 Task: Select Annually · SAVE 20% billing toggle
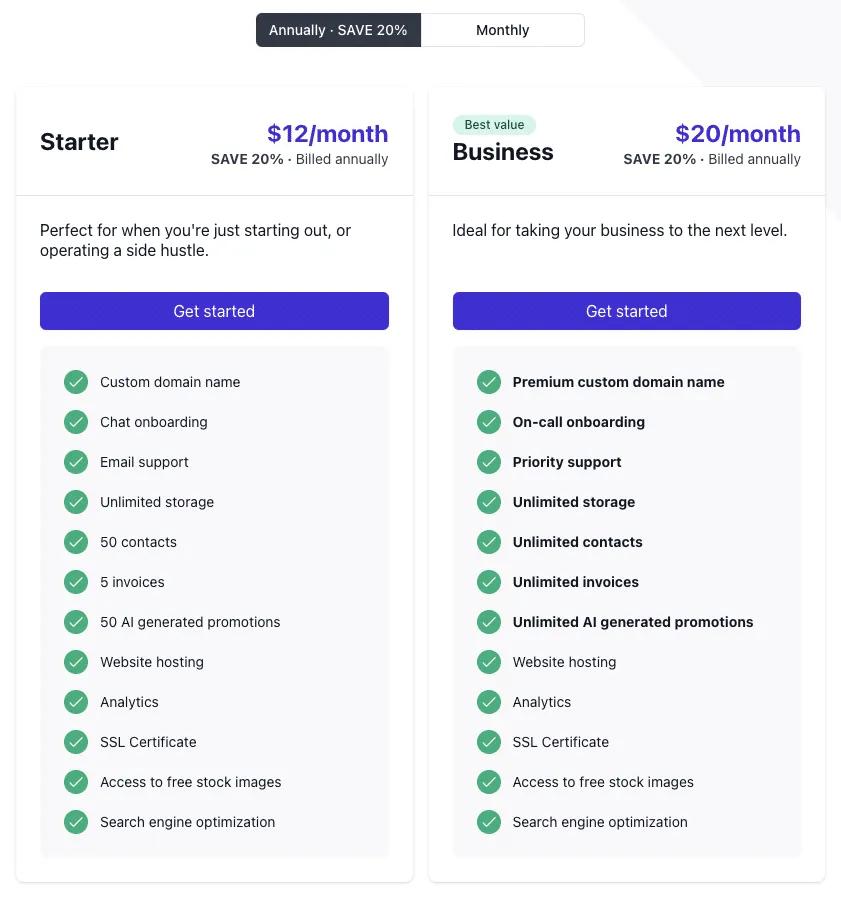point(338,30)
